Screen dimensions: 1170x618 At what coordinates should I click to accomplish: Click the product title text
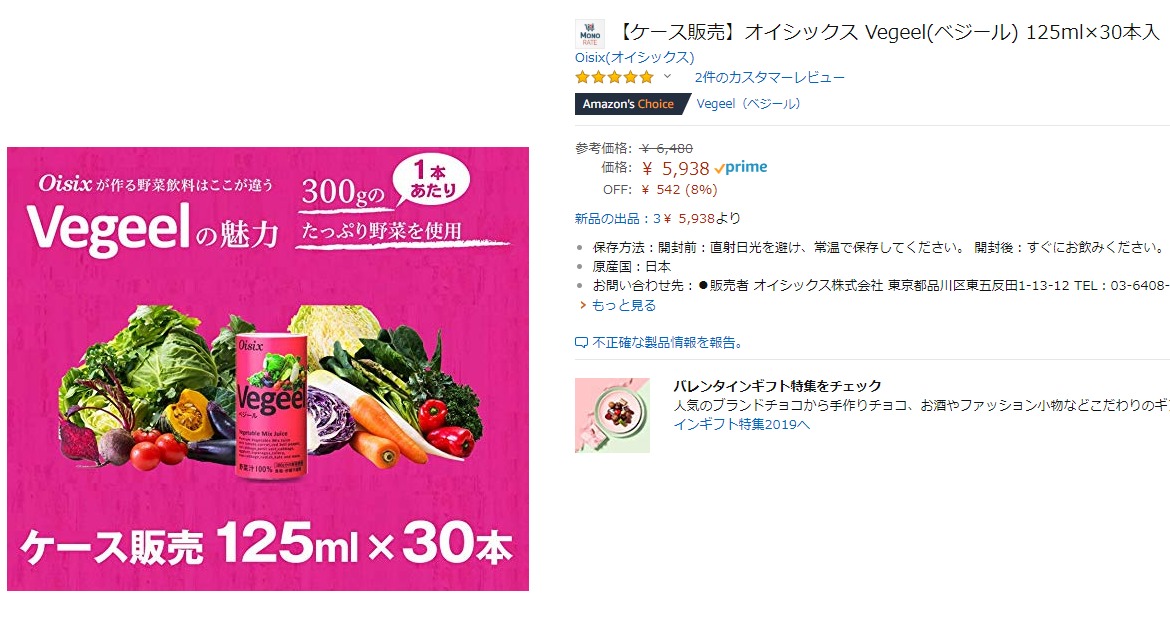coord(889,32)
